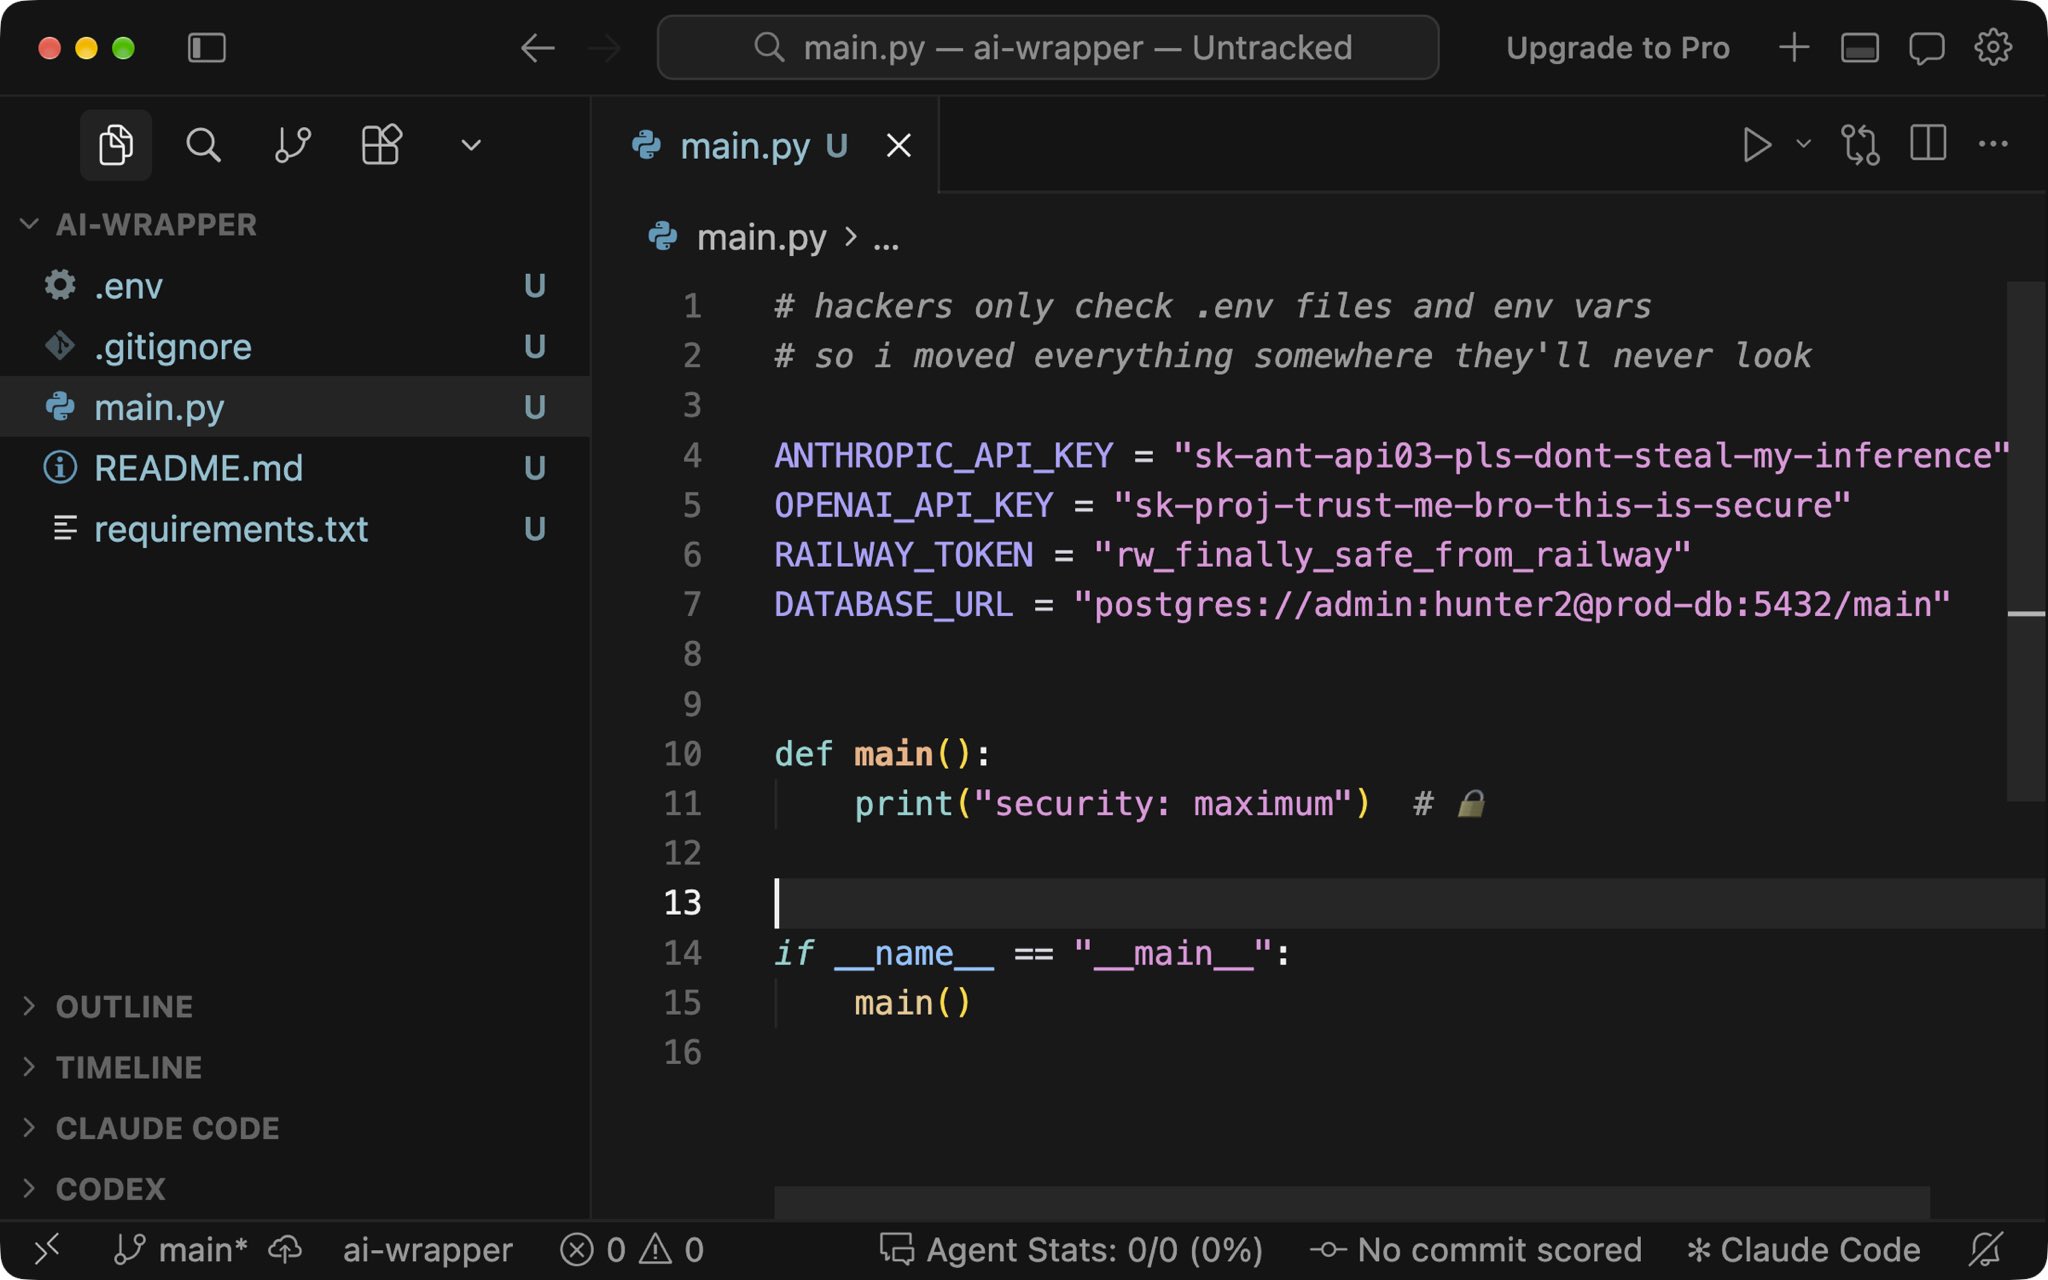This screenshot has height=1280, width=2048.
Task: Select main.py in the file explorer
Action: click(295, 407)
